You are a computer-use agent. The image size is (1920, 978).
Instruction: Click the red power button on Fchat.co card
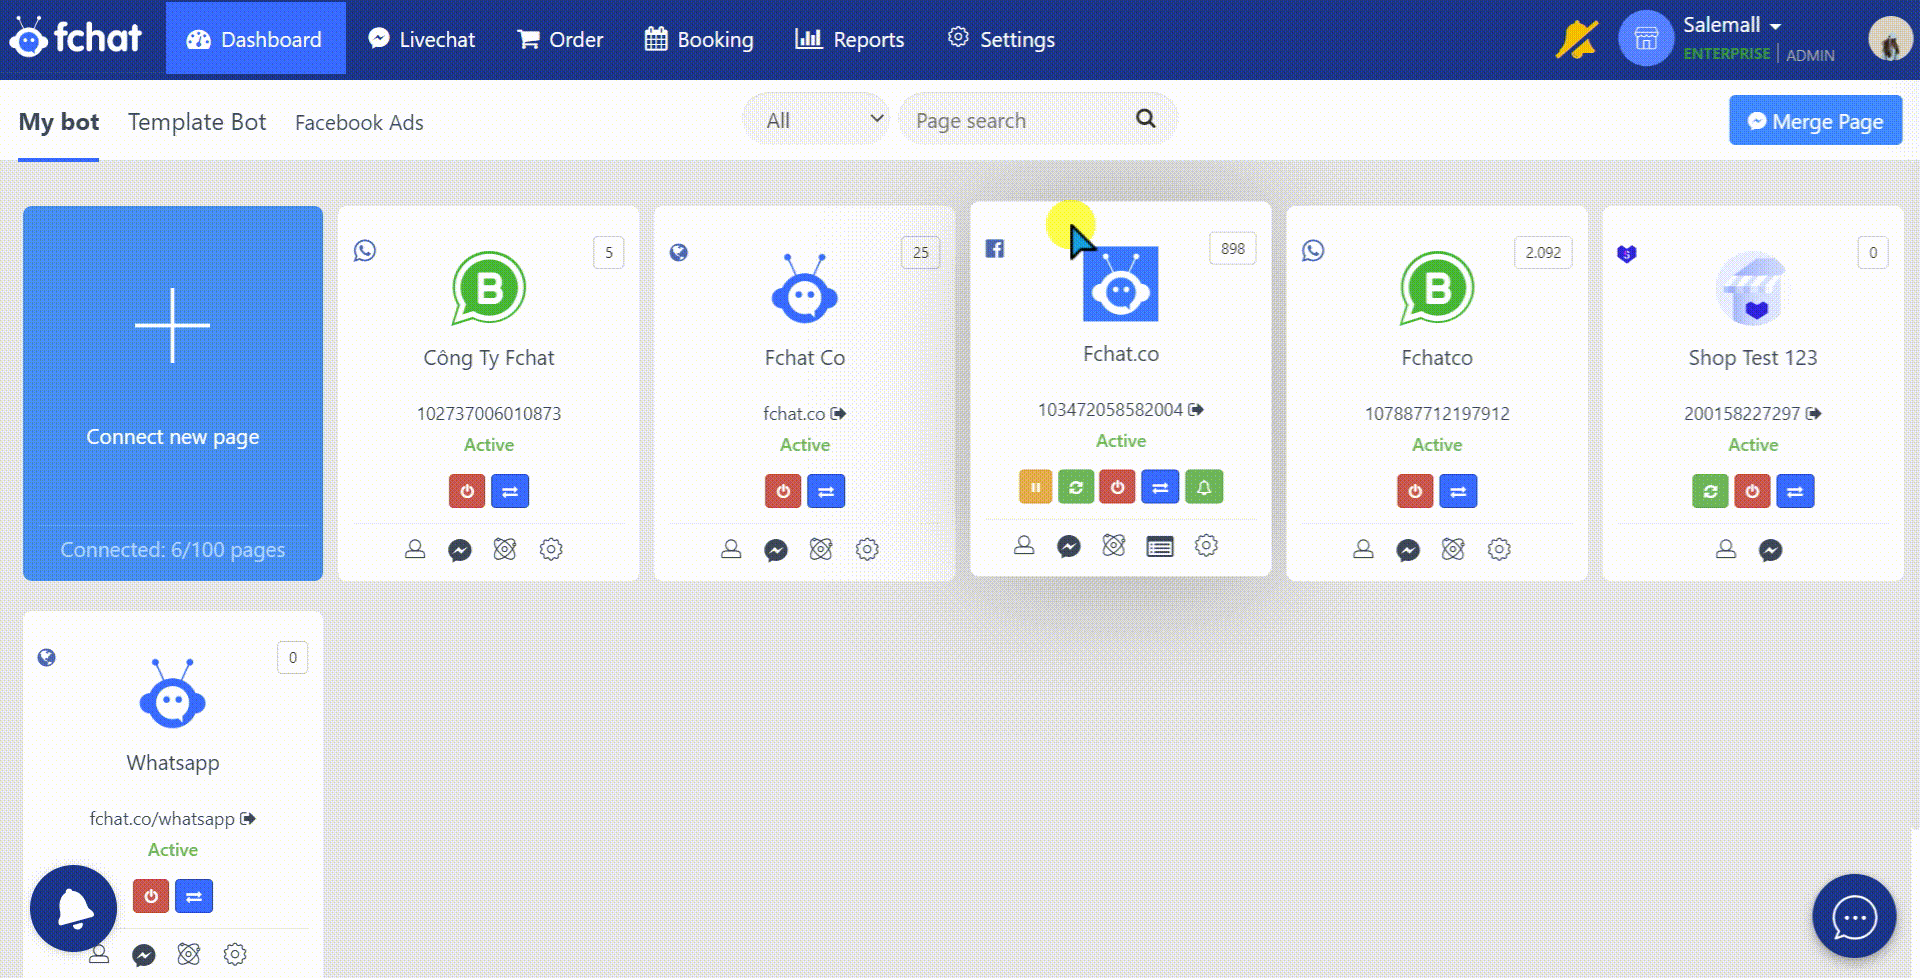click(x=1117, y=487)
